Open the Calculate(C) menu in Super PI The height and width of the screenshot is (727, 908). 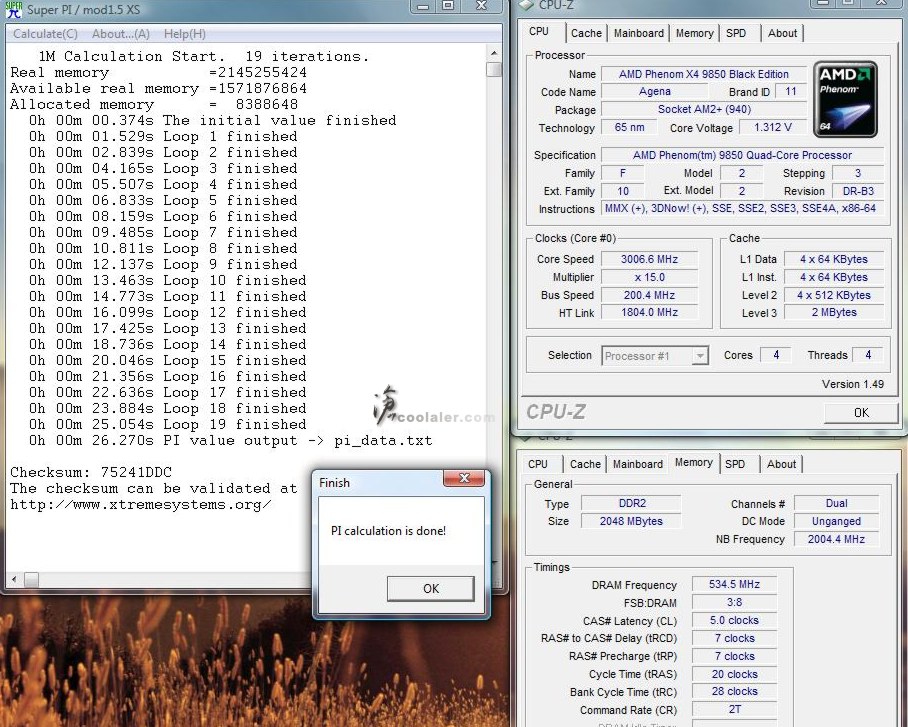pyautogui.click(x=45, y=34)
